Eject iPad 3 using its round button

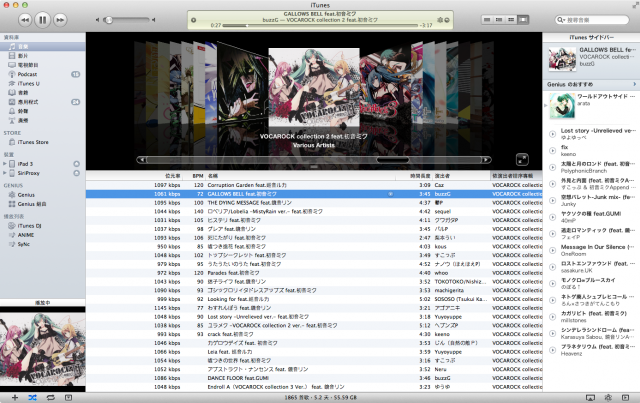(76, 164)
